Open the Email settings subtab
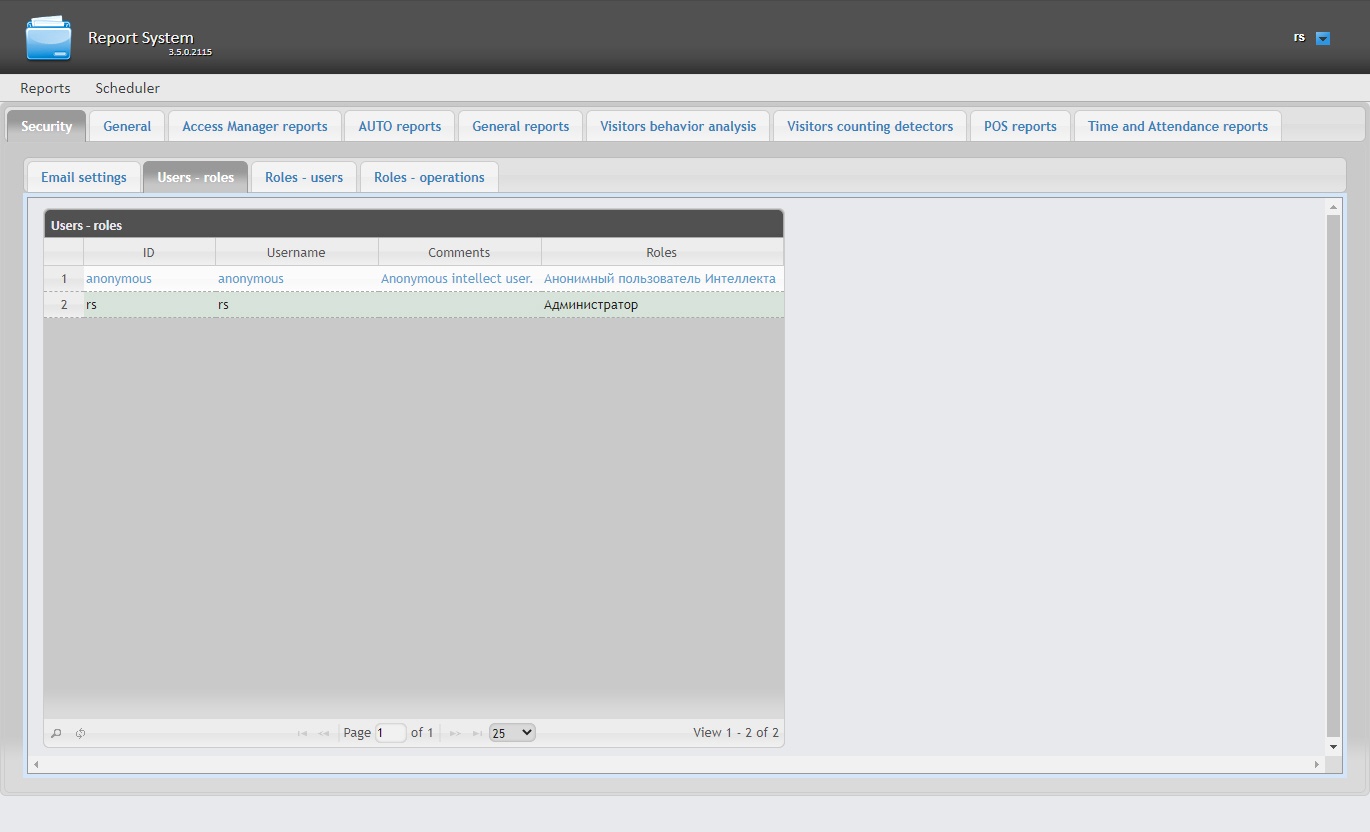Viewport: 1370px width, 832px height. click(84, 177)
